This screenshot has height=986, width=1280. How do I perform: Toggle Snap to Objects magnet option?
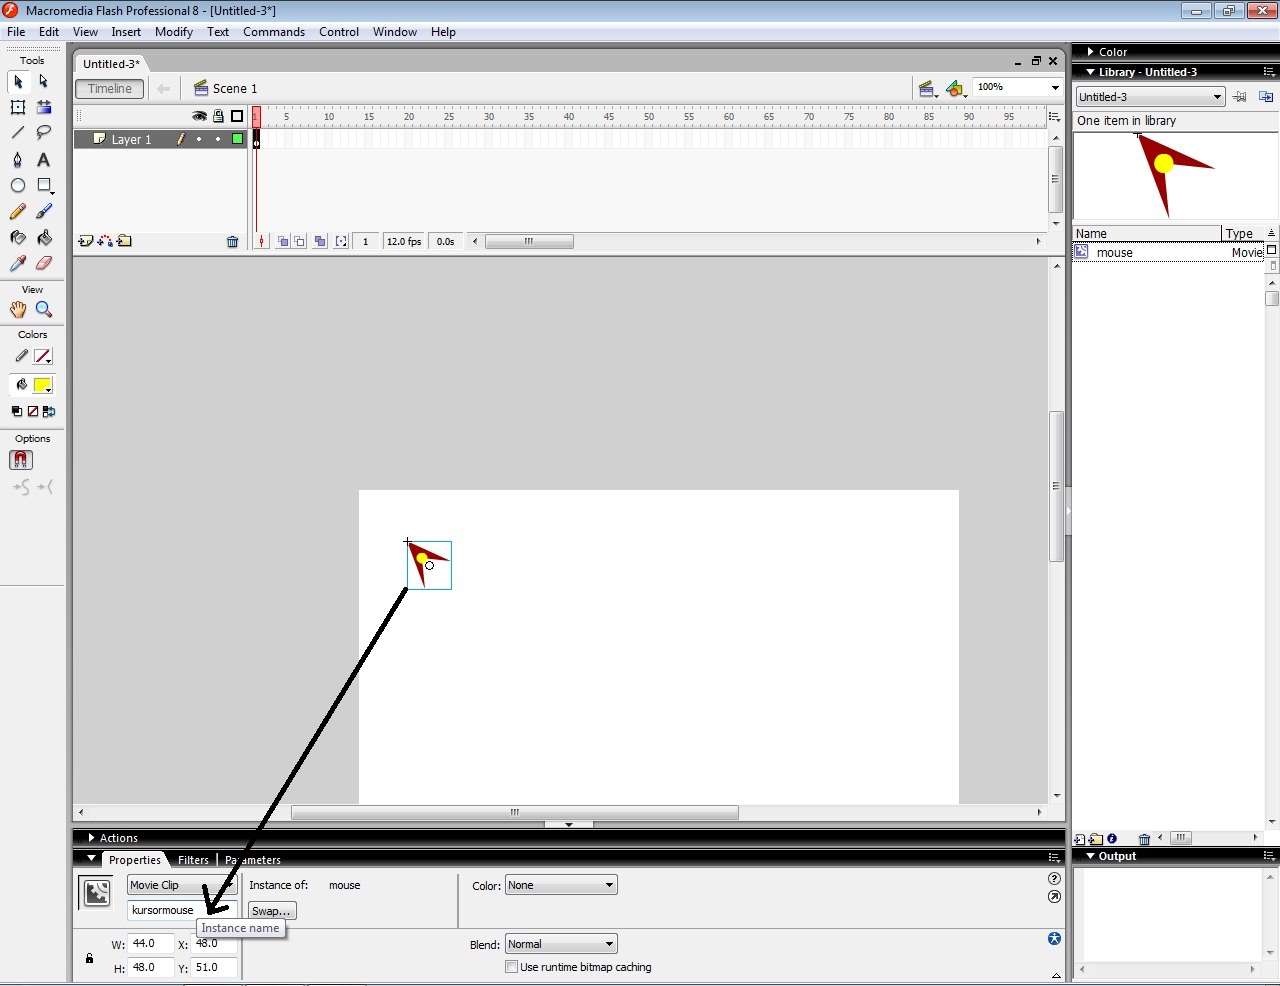21,460
